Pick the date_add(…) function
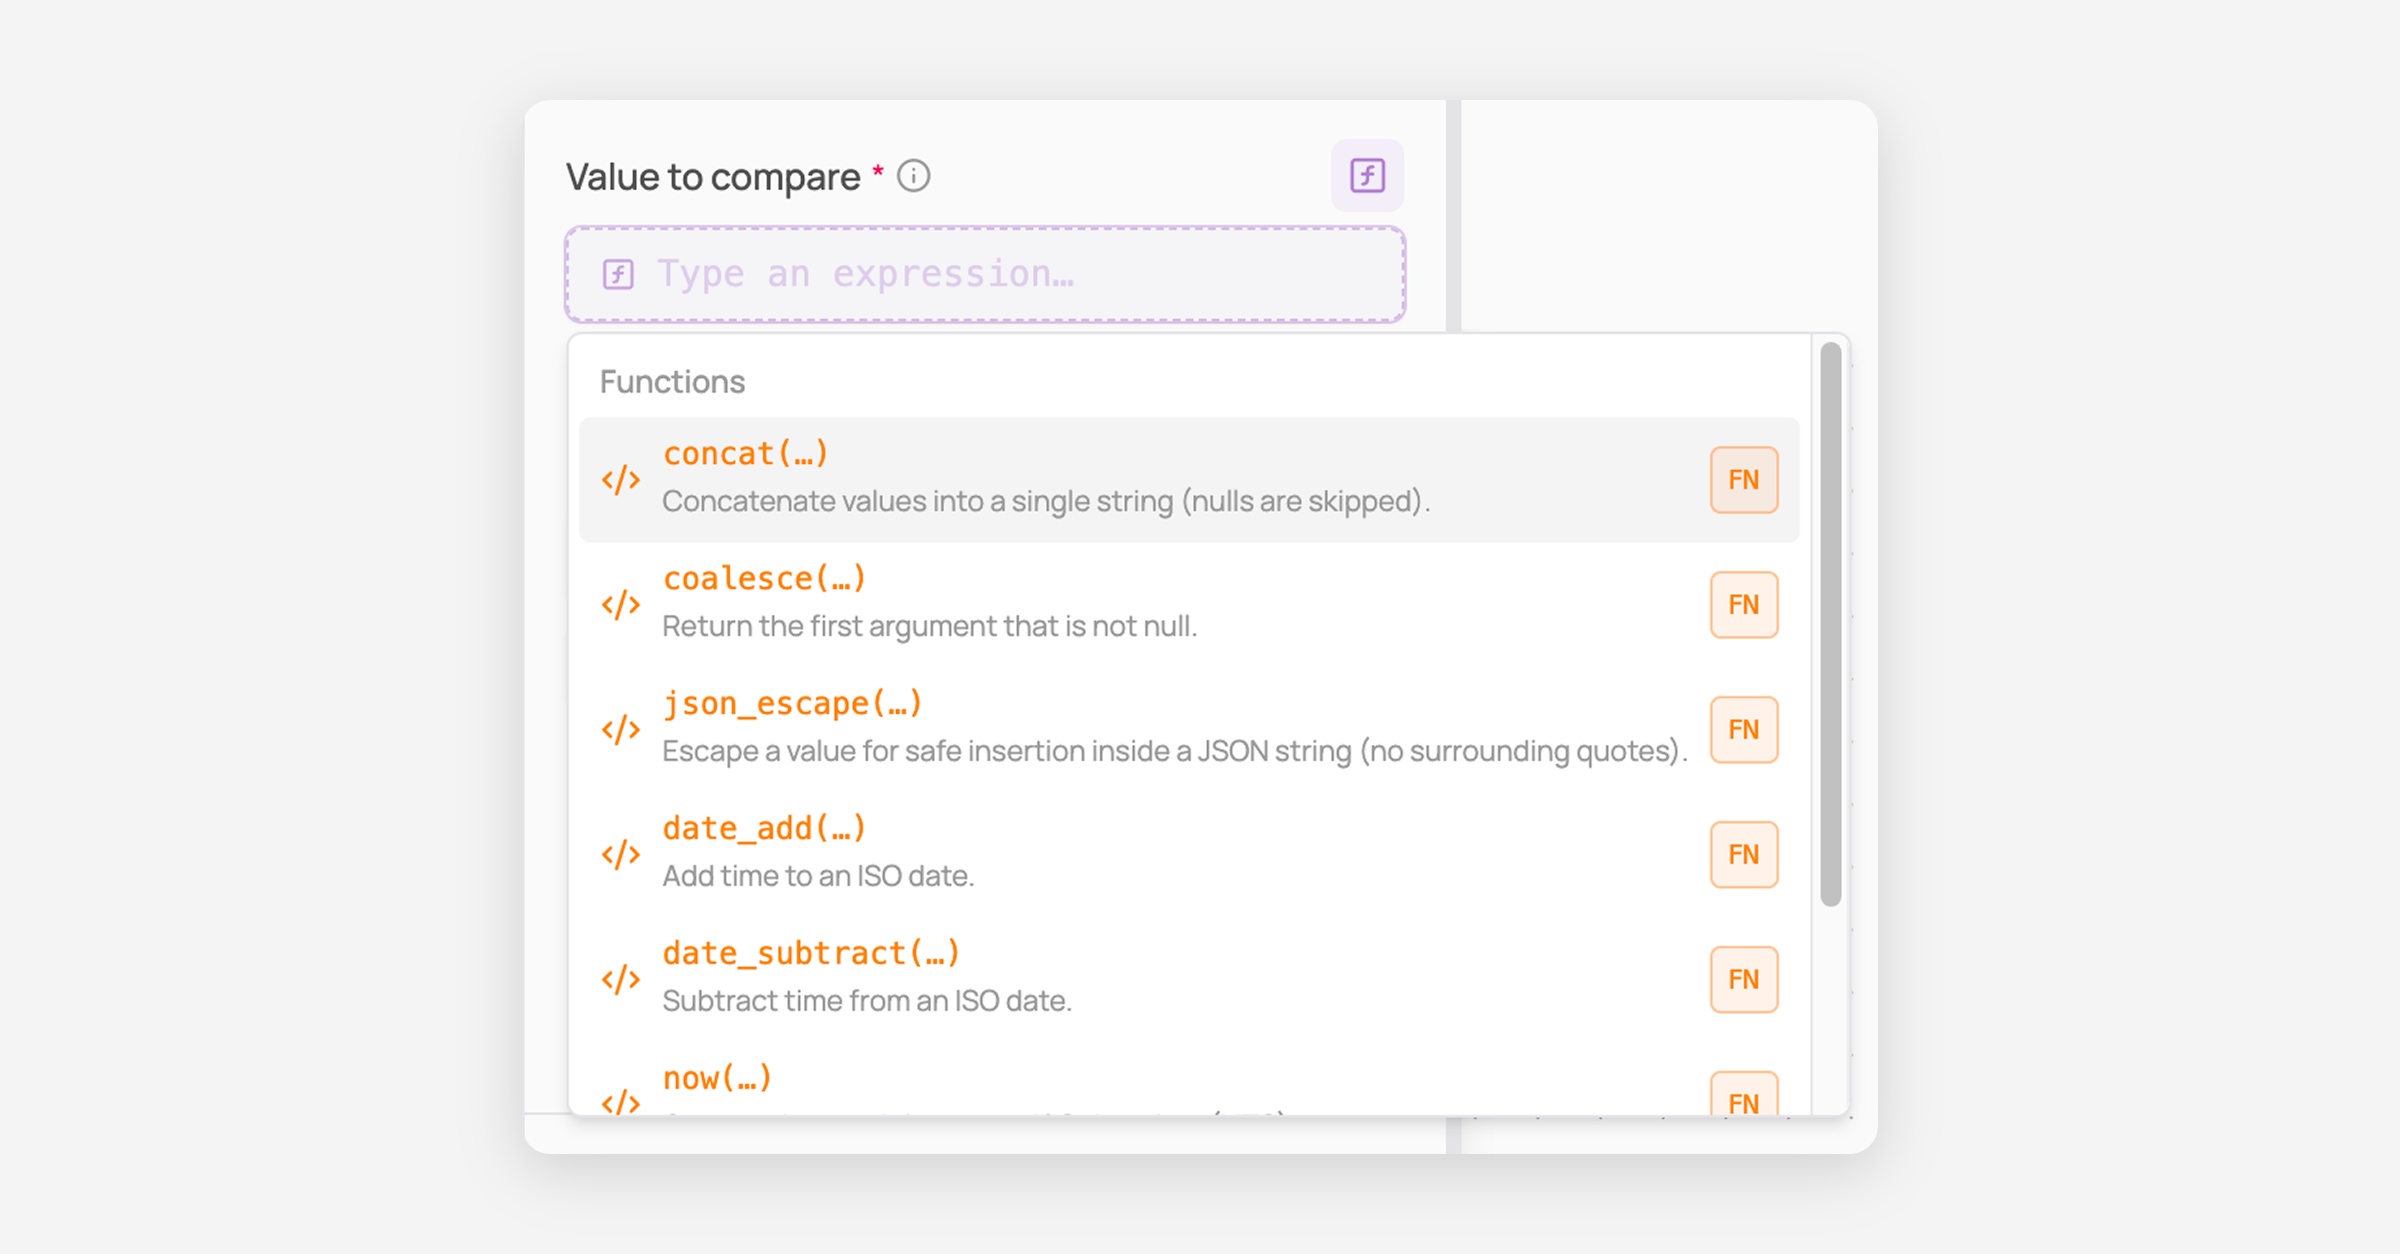 tap(1189, 855)
